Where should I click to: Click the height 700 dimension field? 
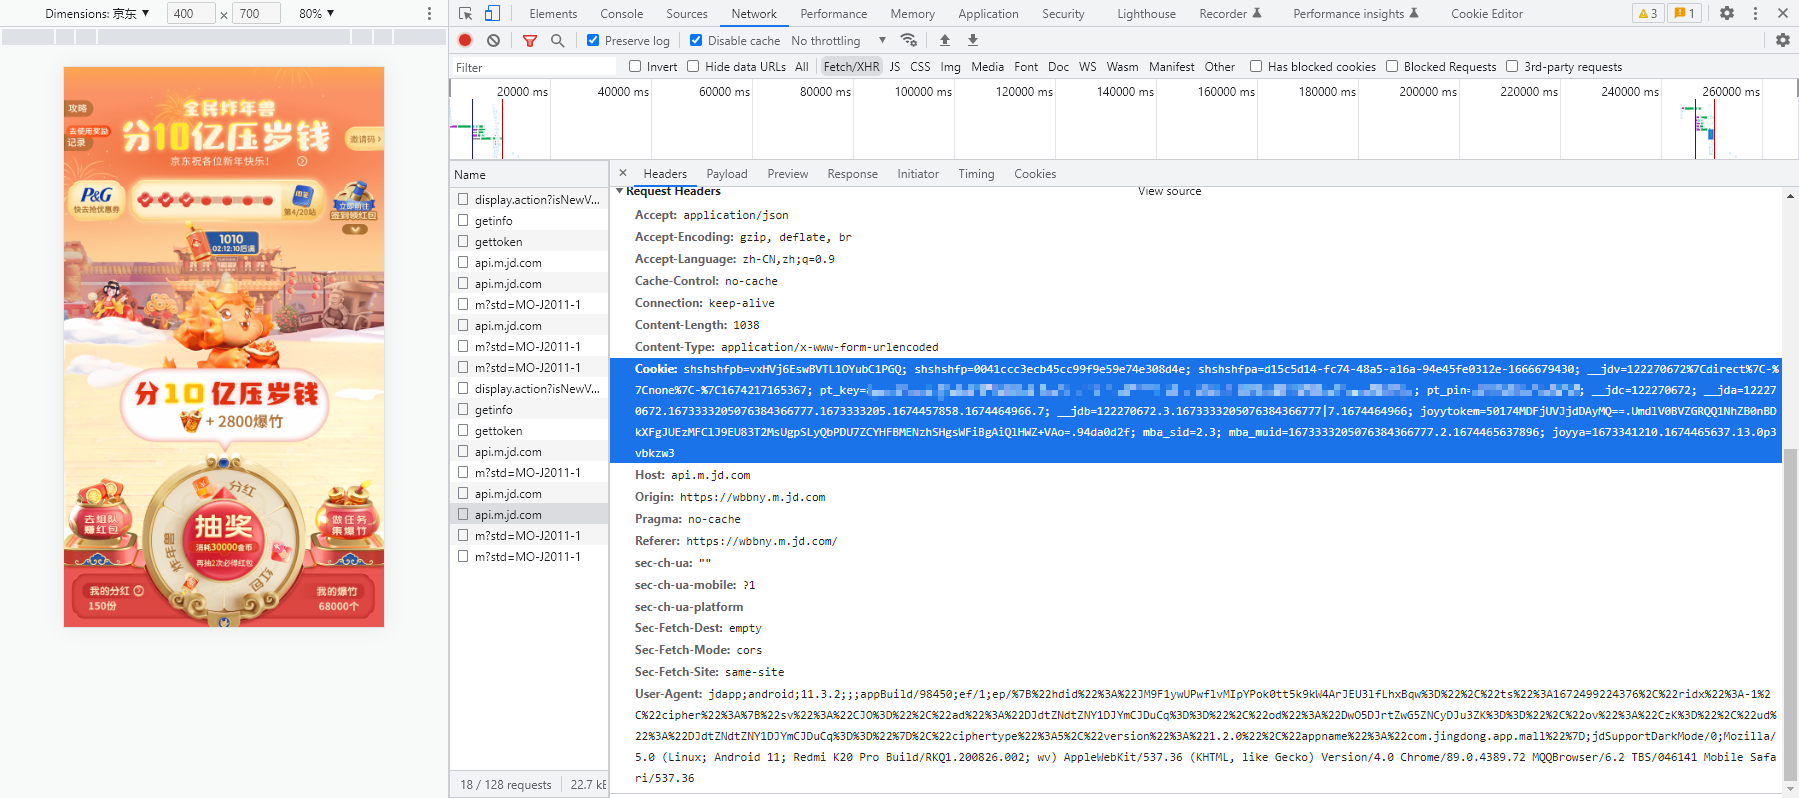point(256,13)
